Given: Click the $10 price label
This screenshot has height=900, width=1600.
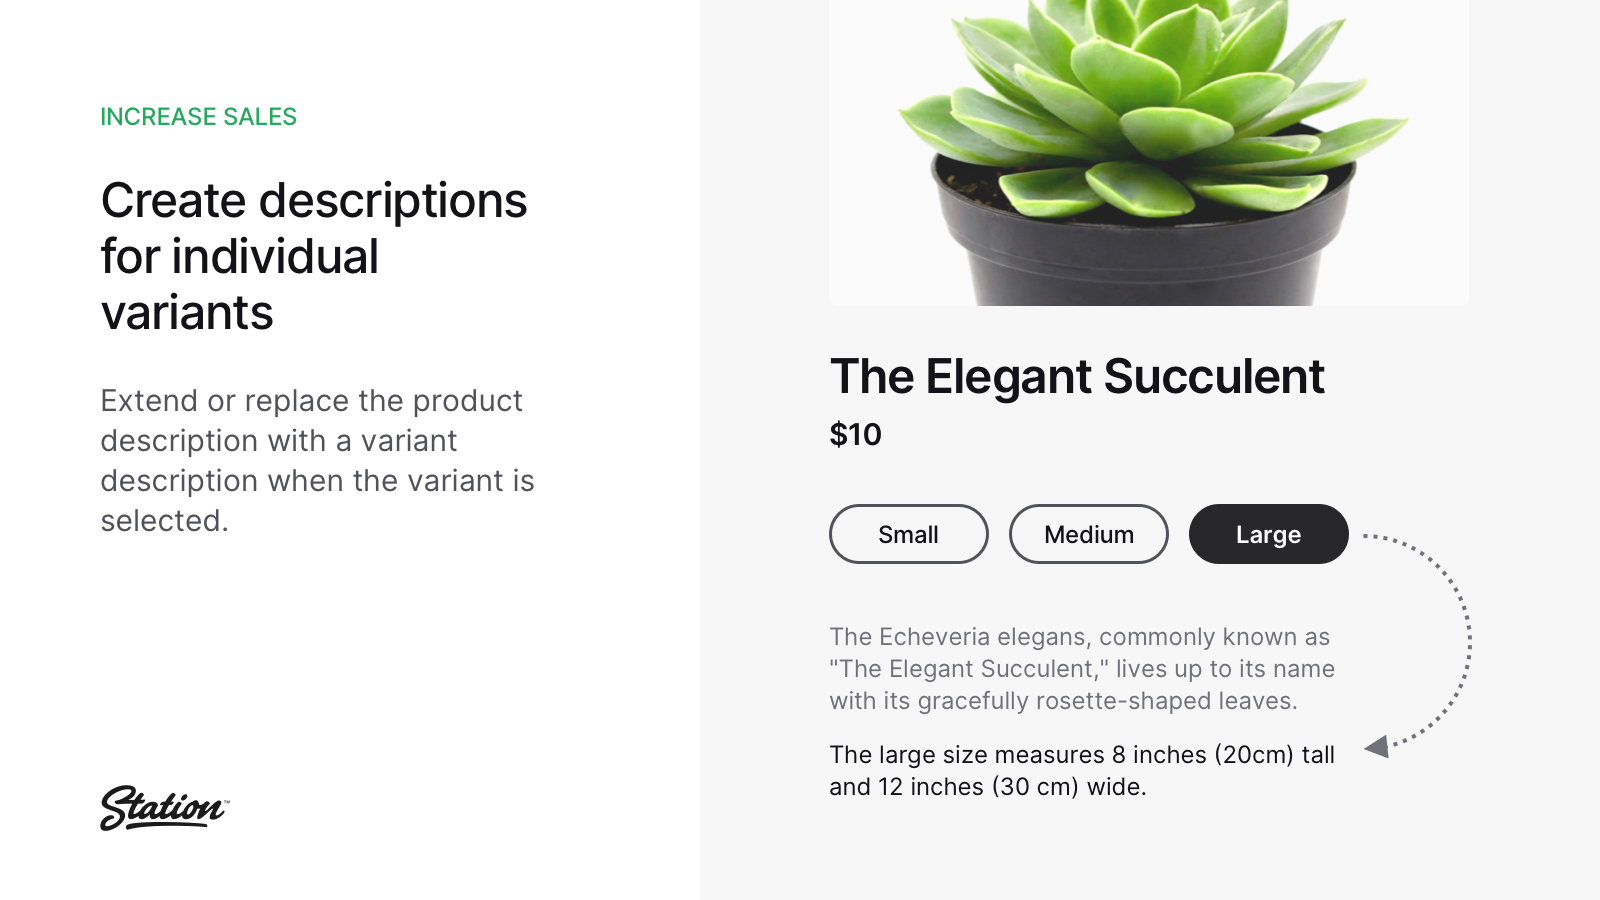Looking at the screenshot, I should click(855, 435).
